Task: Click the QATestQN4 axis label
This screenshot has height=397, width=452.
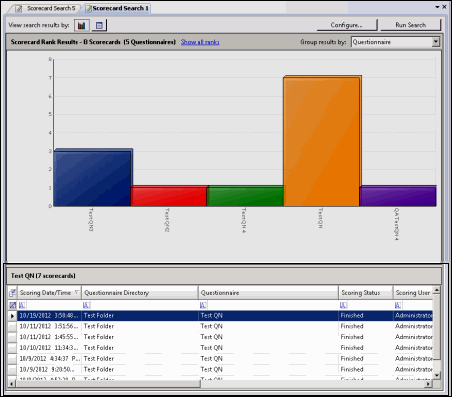Action: tap(396, 224)
